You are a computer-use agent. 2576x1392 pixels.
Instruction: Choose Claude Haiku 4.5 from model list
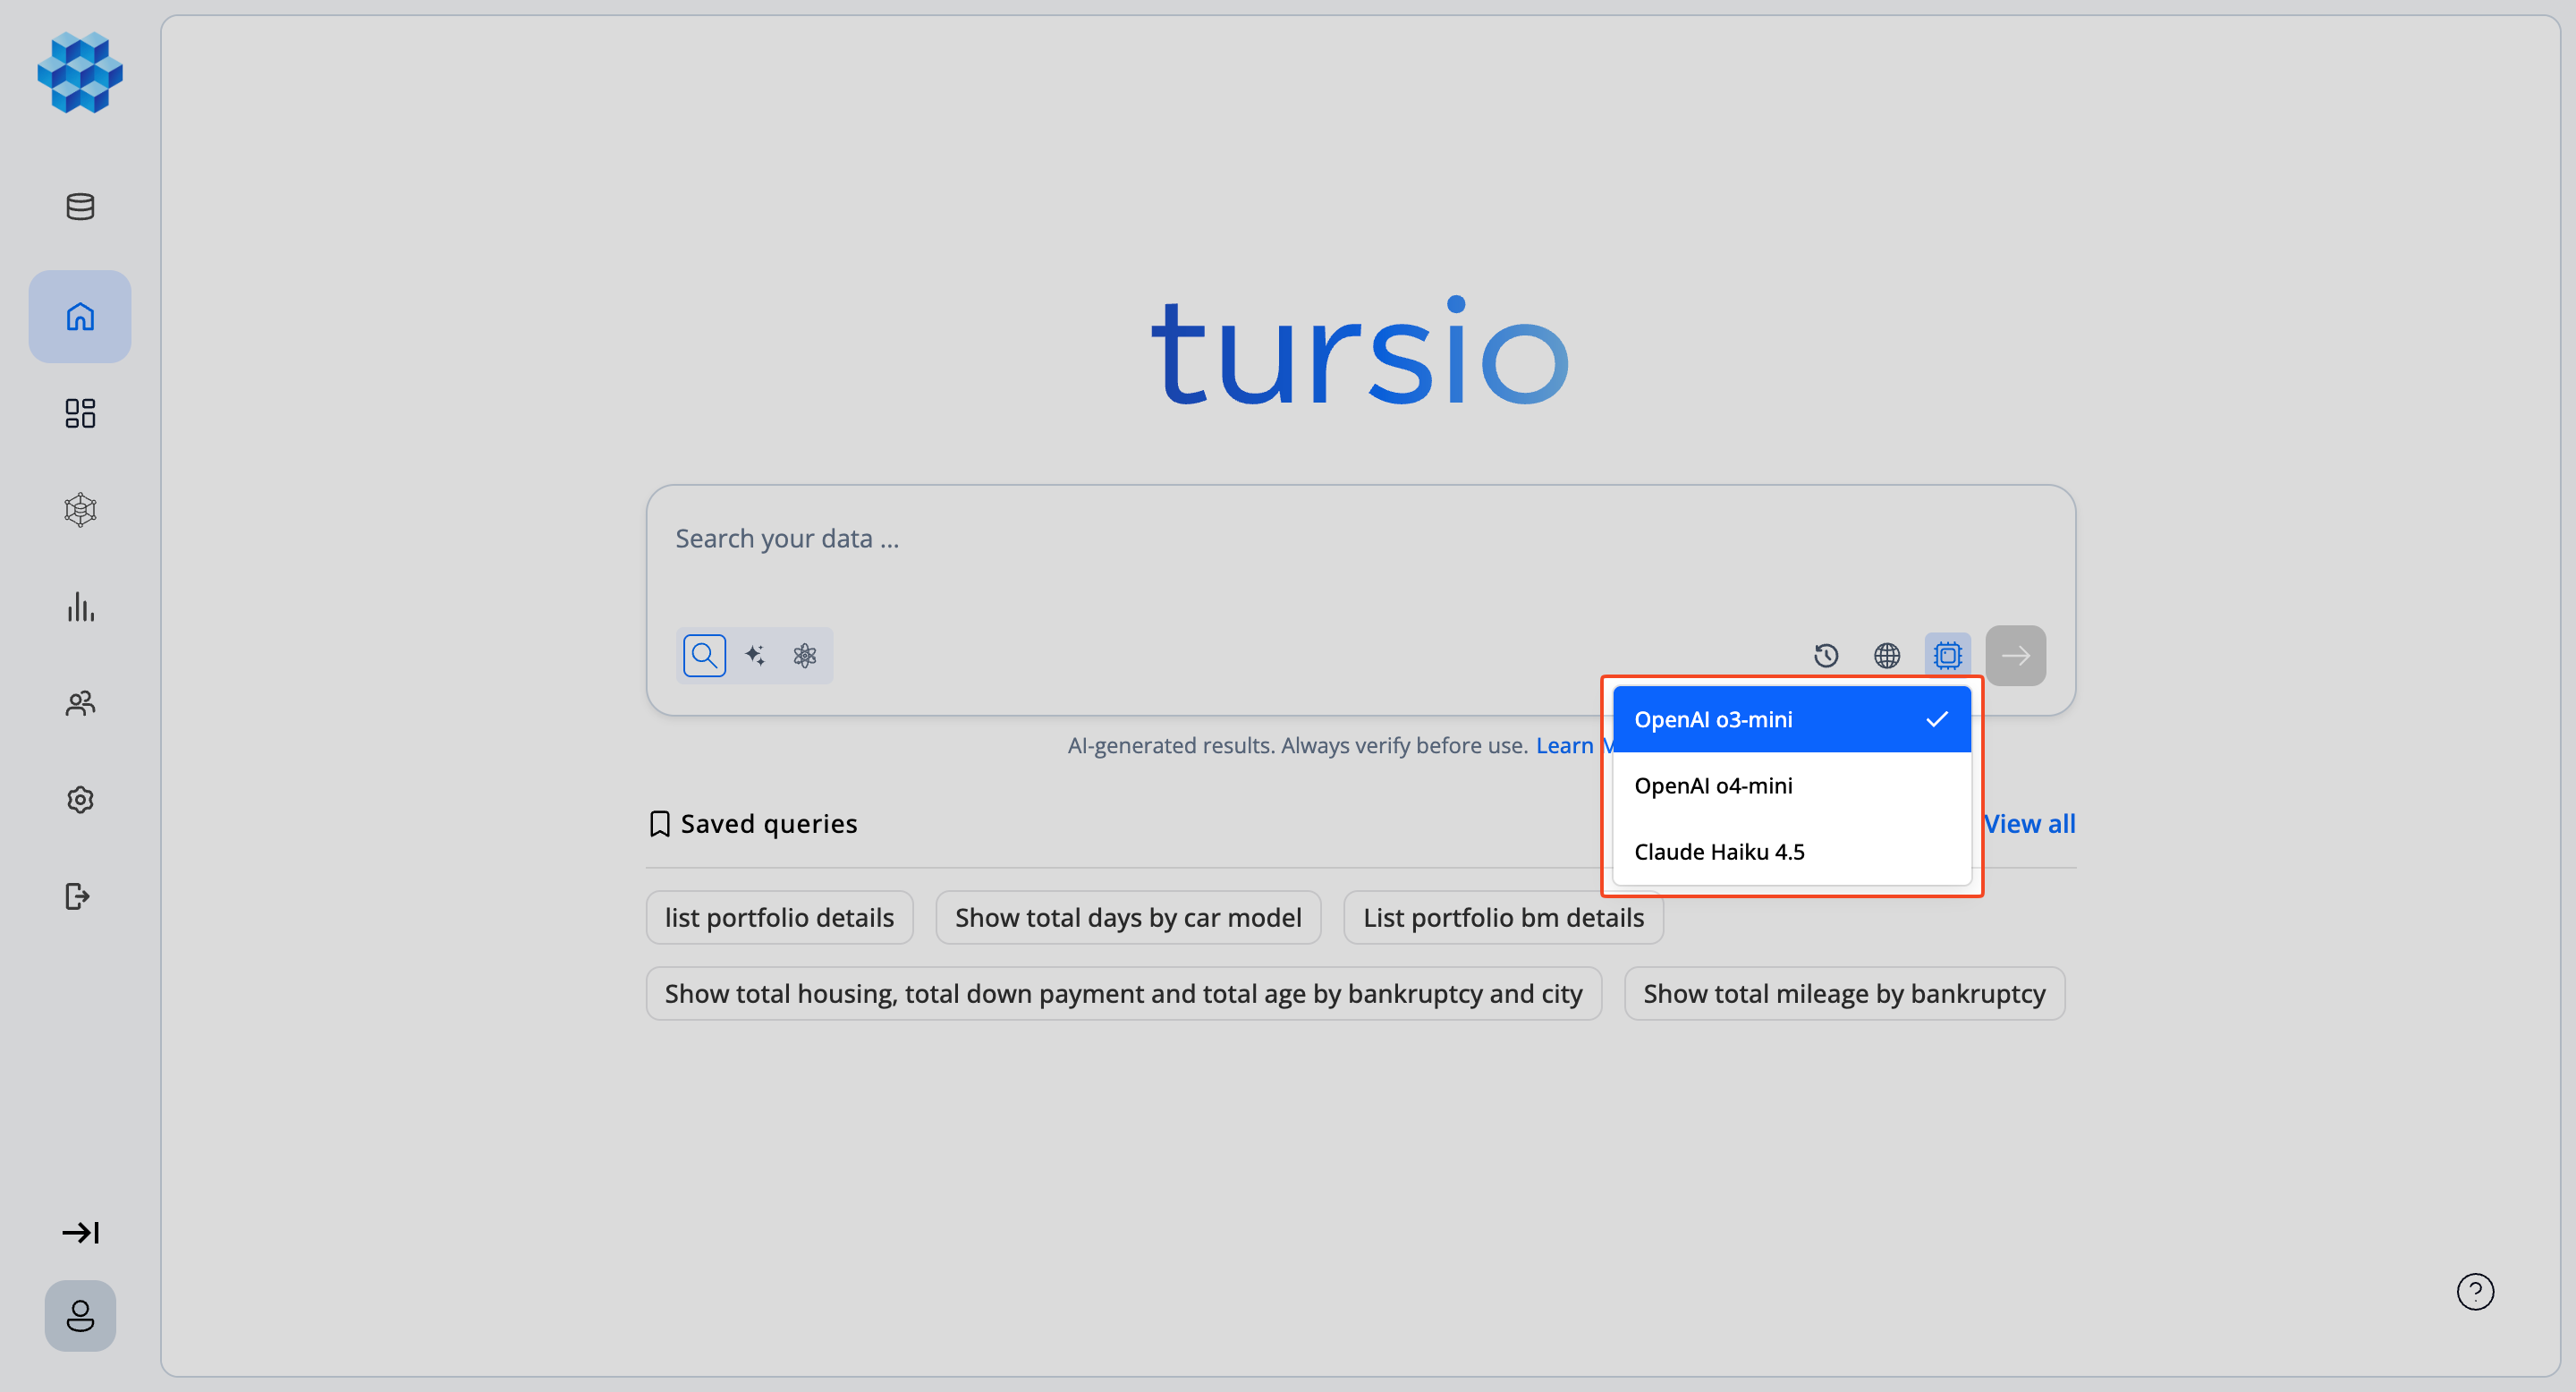coord(1792,852)
